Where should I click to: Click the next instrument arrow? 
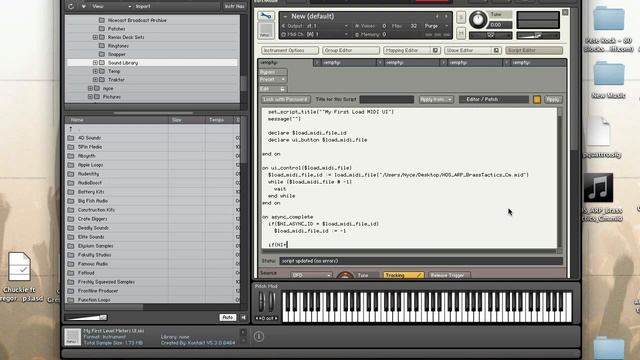click(446, 16)
